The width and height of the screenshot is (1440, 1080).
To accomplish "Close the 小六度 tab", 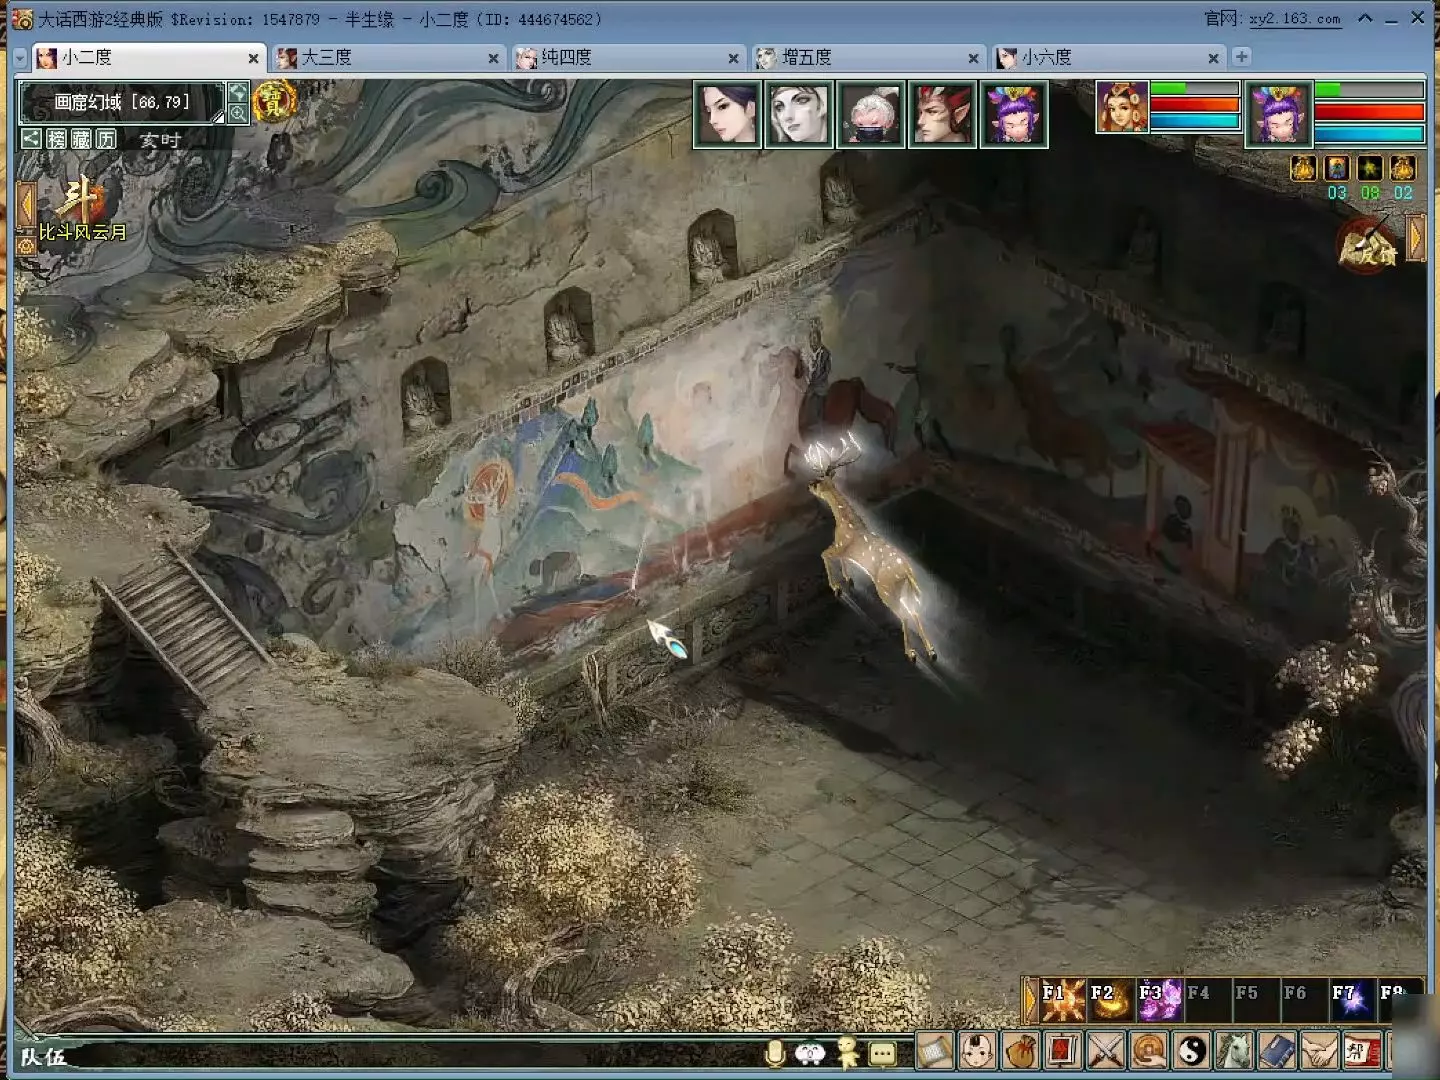I will click(x=1213, y=59).
